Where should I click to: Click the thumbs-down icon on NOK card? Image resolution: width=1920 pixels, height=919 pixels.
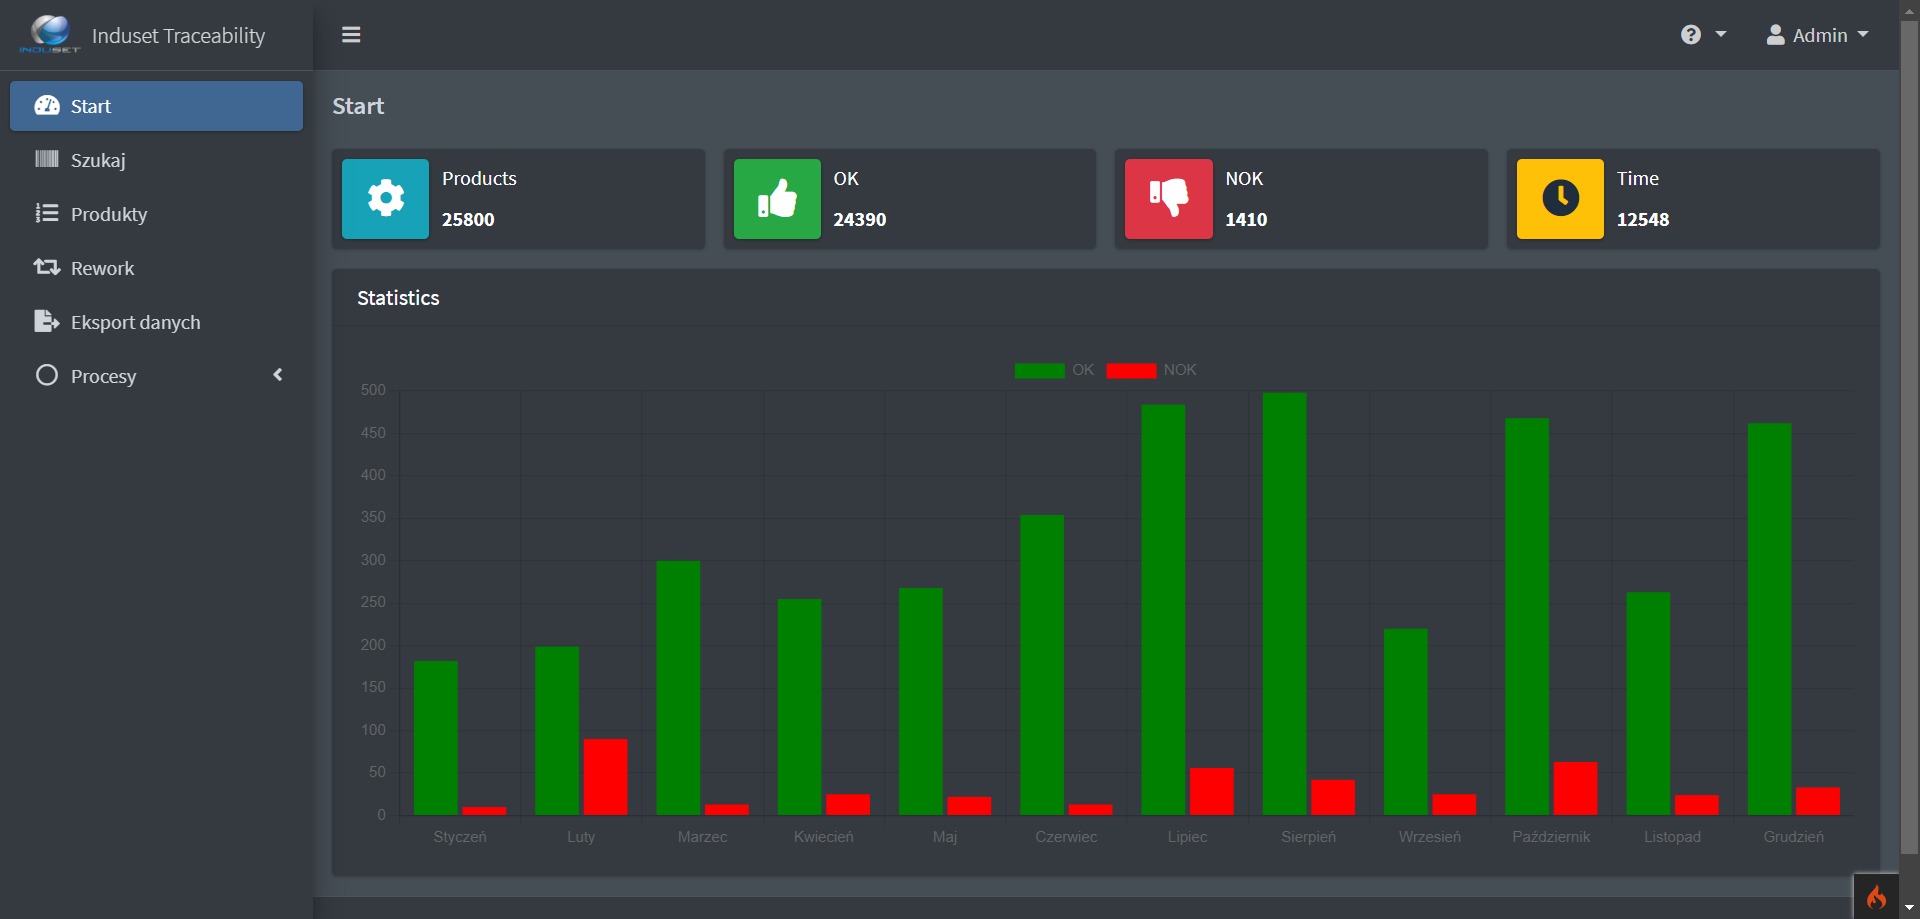1168,199
